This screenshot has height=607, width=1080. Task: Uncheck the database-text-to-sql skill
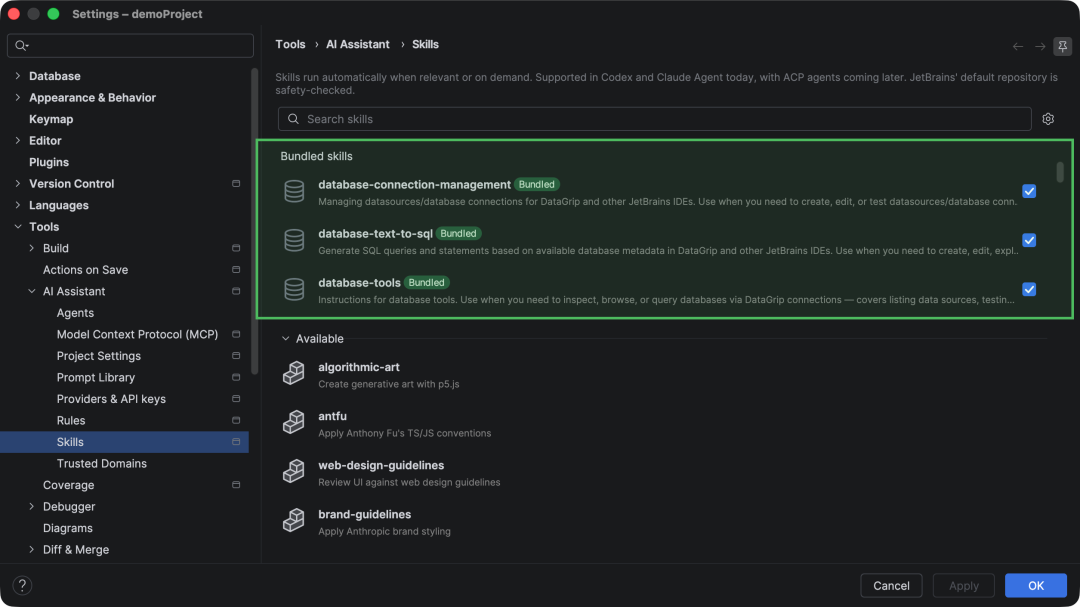[x=1029, y=240]
